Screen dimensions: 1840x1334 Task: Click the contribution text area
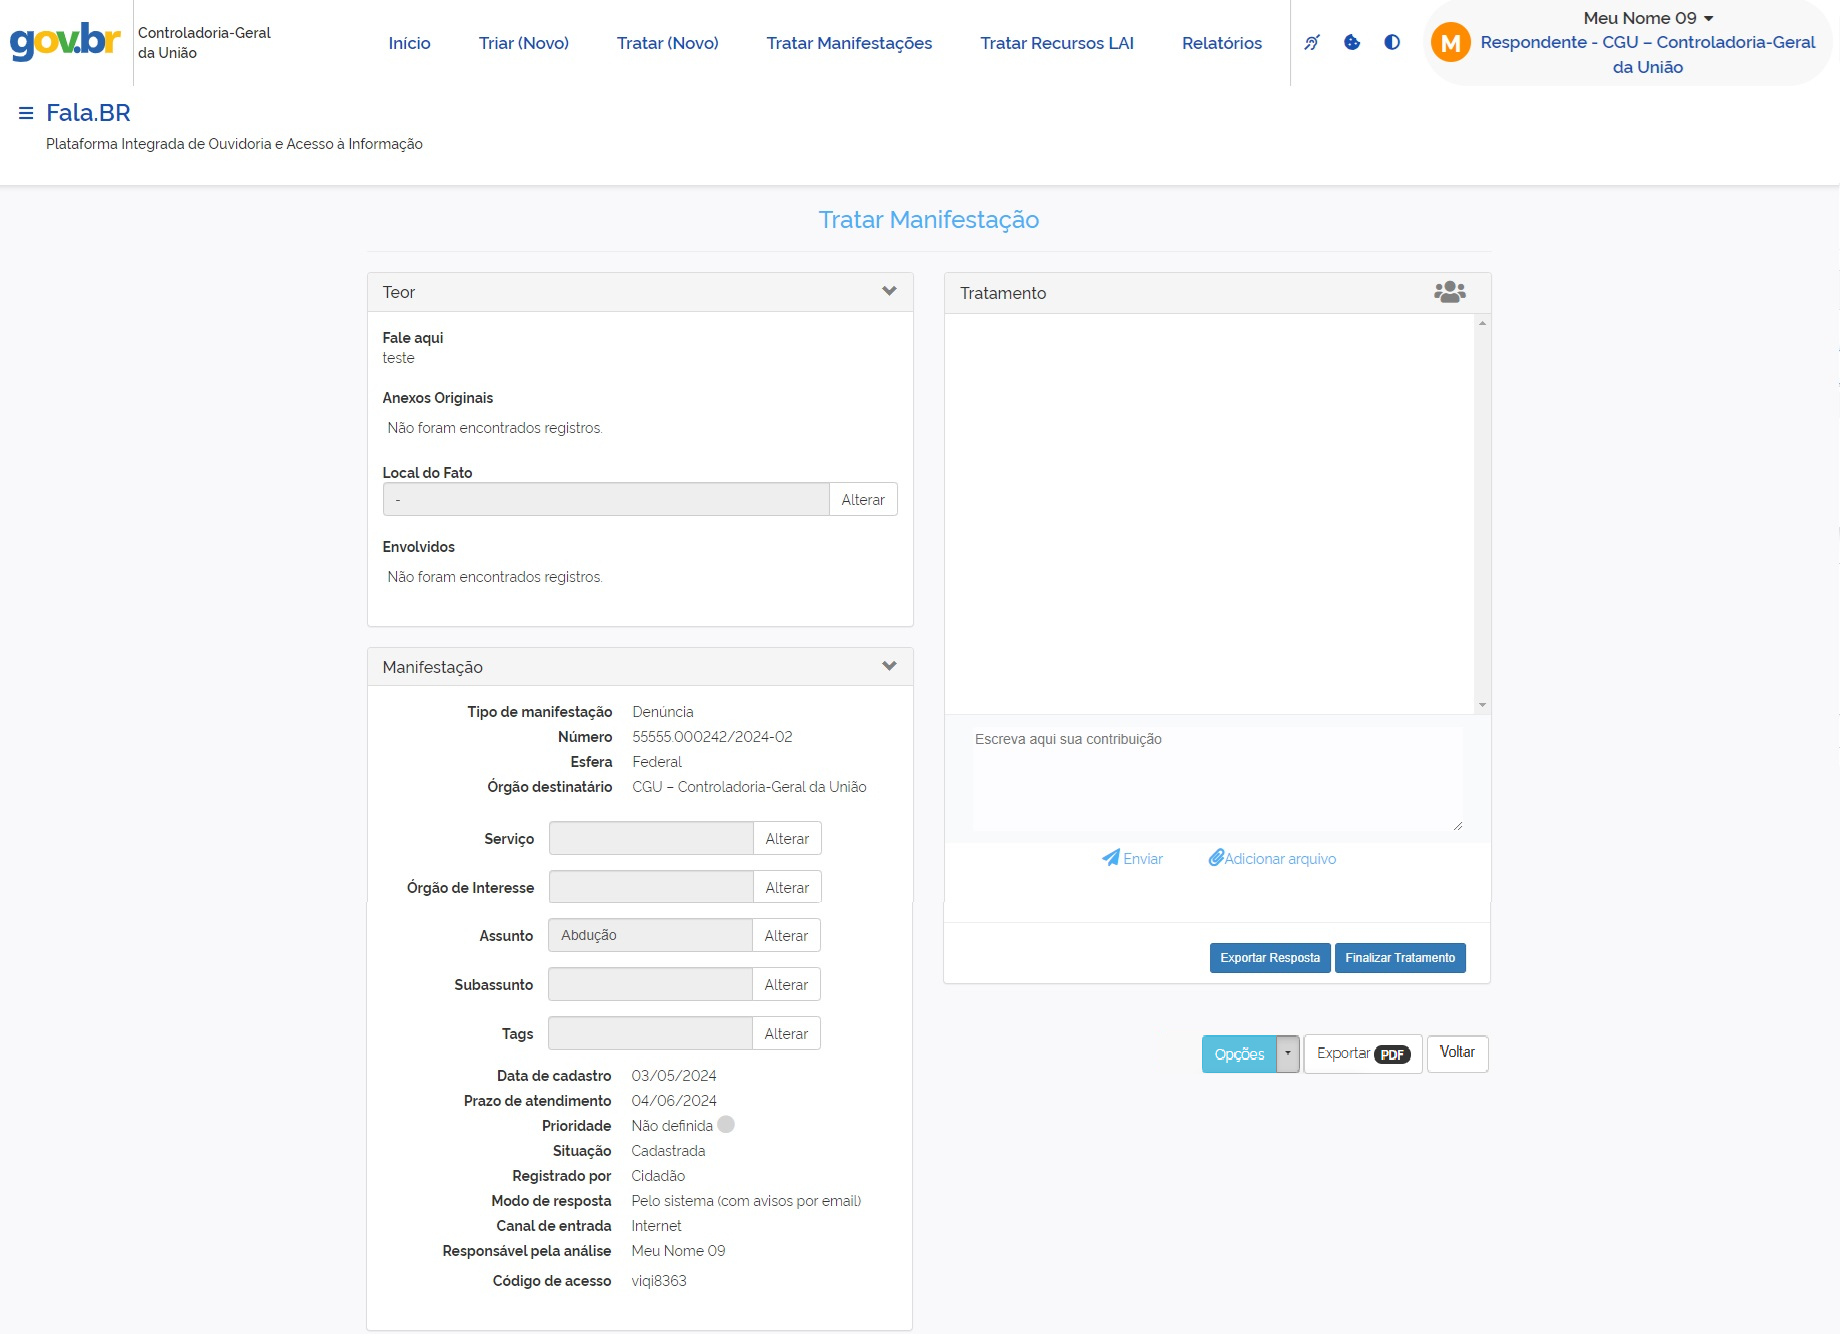pyautogui.click(x=1217, y=778)
